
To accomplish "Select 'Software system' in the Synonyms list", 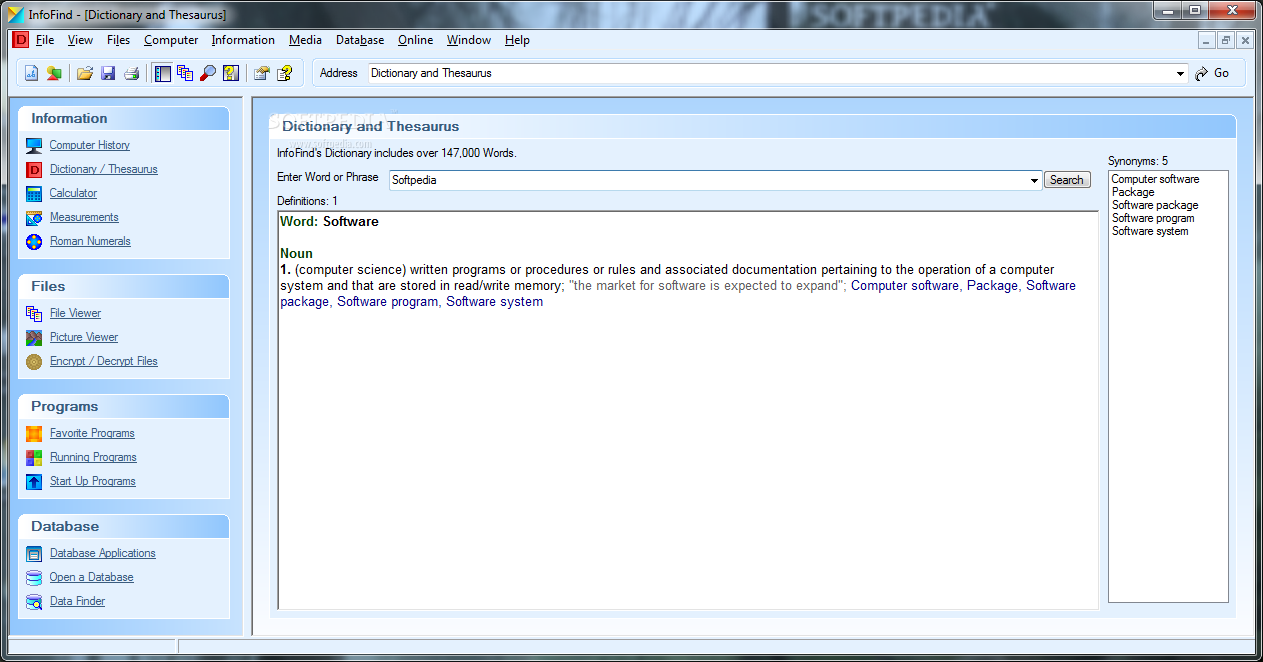I will click(x=1150, y=231).
